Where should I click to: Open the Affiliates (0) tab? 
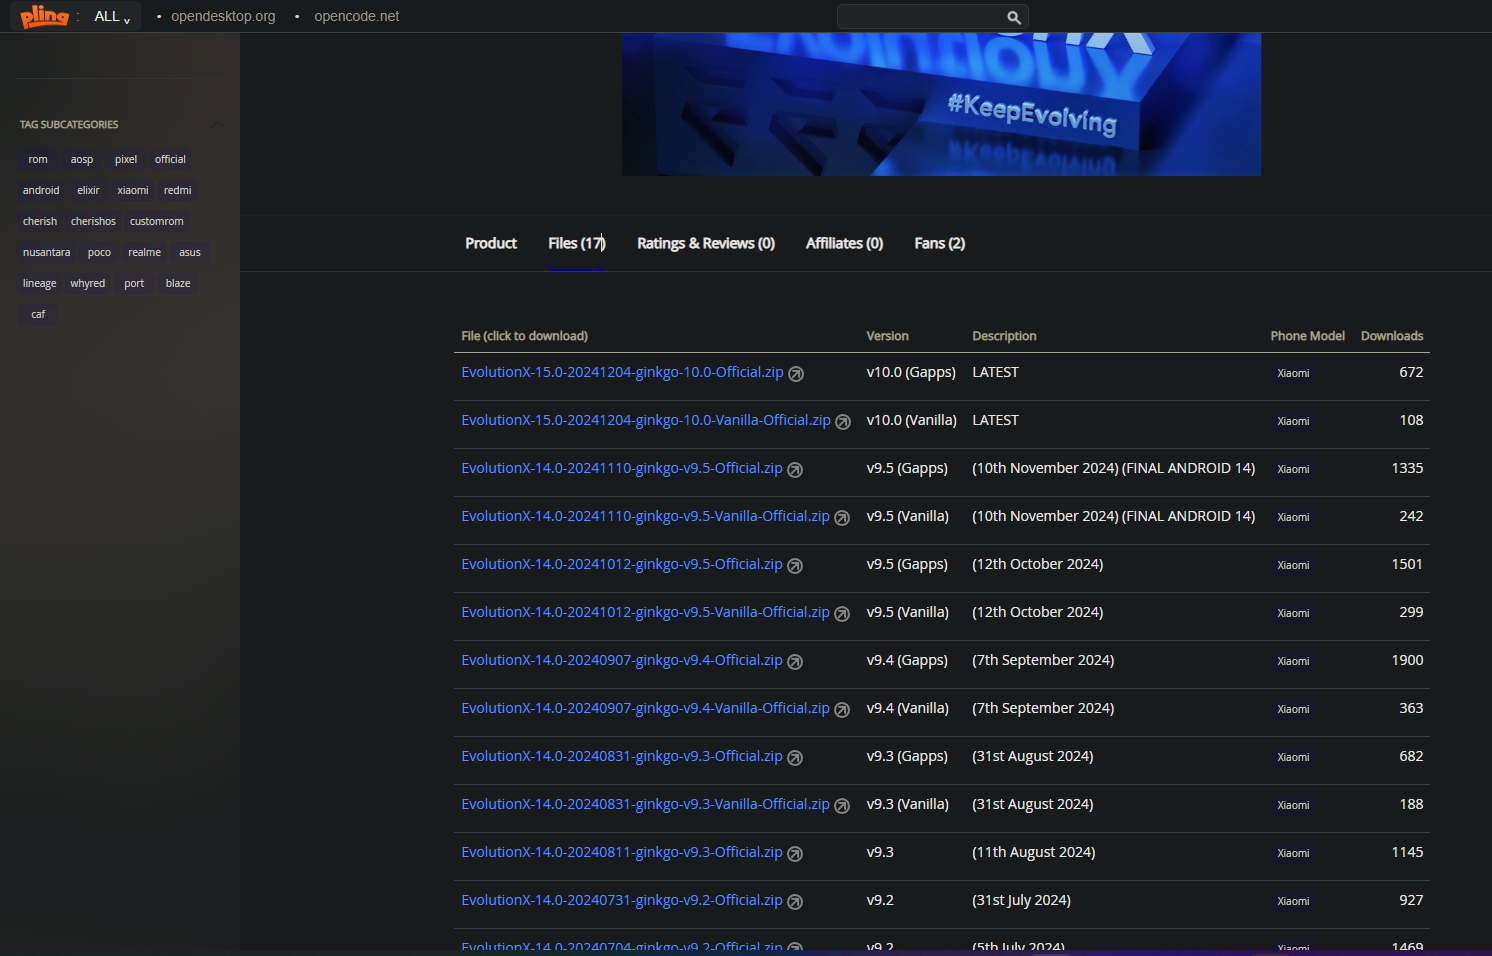pyautogui.click(x=844, y=243)
